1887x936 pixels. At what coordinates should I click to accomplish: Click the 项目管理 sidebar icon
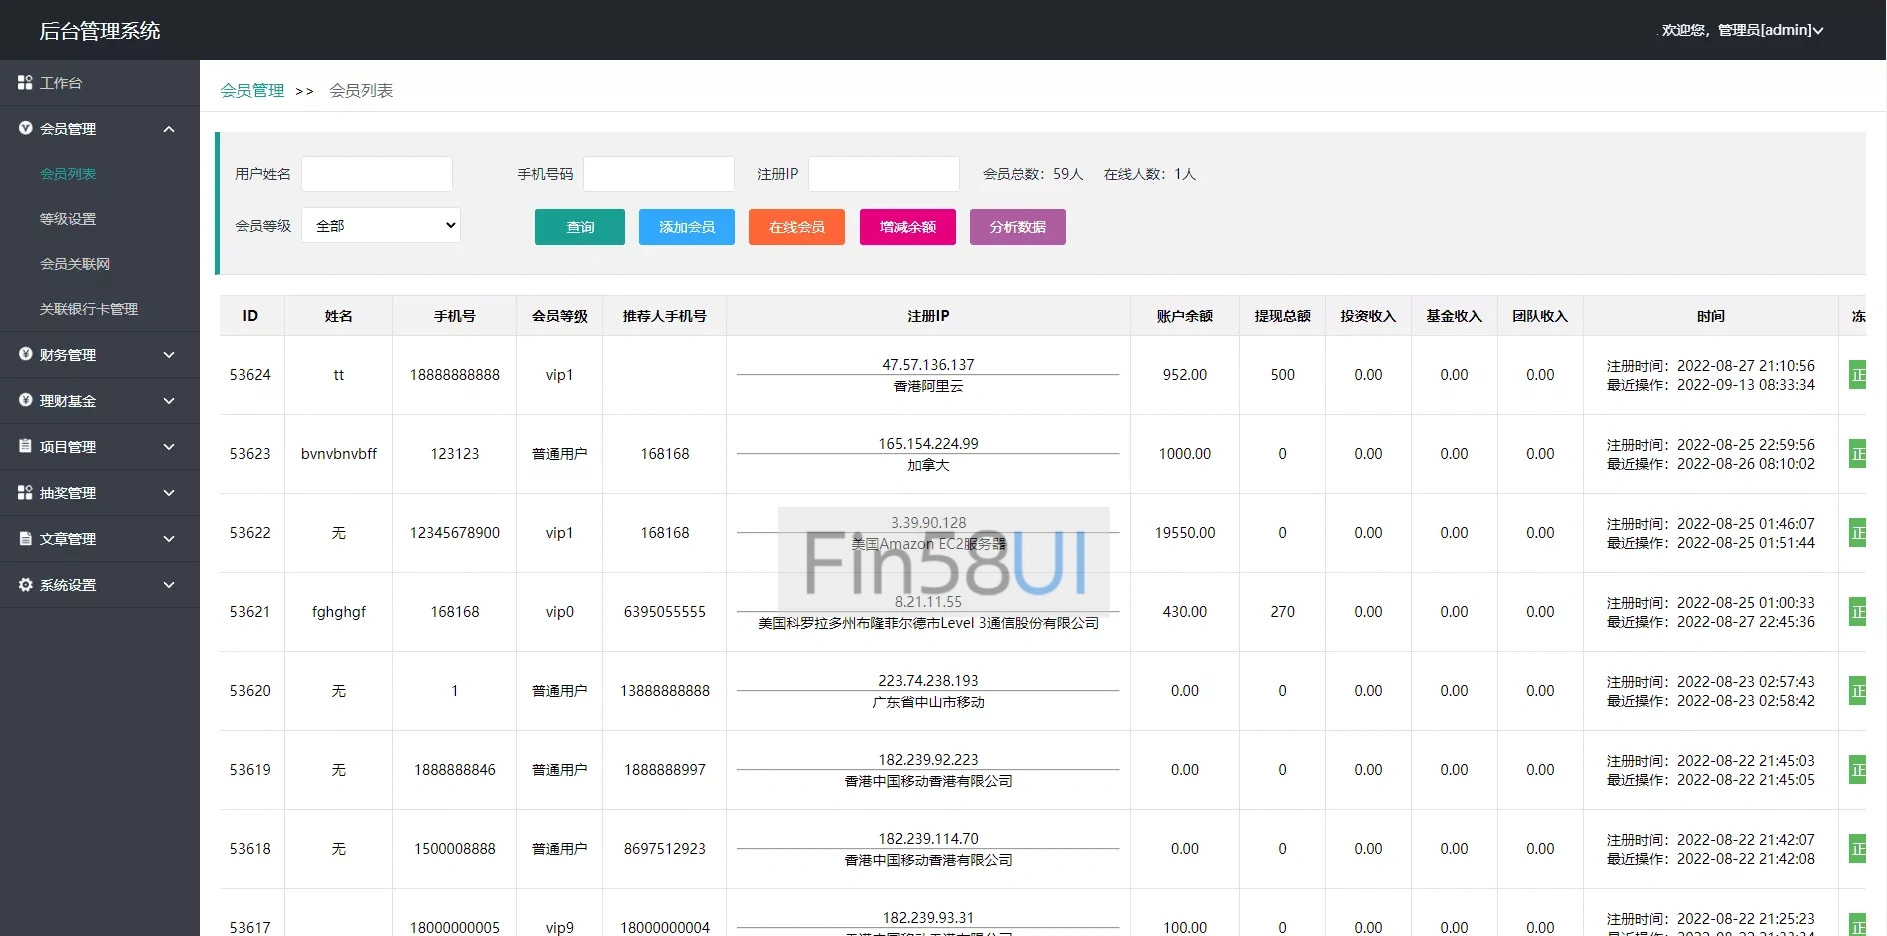pyautogui.click(x=25, y=446)
